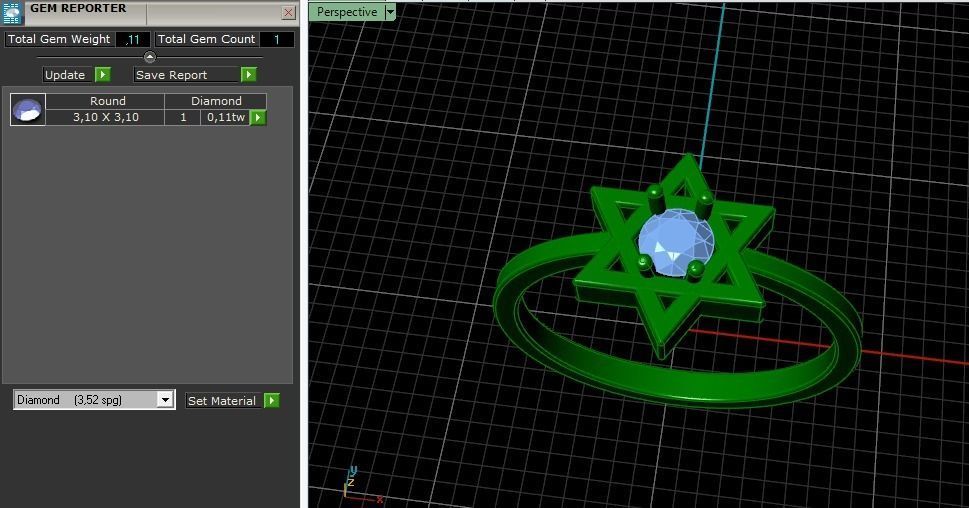Click the Save Report button label
Viewport: 969px width, 508px height.
pos(185,75)
